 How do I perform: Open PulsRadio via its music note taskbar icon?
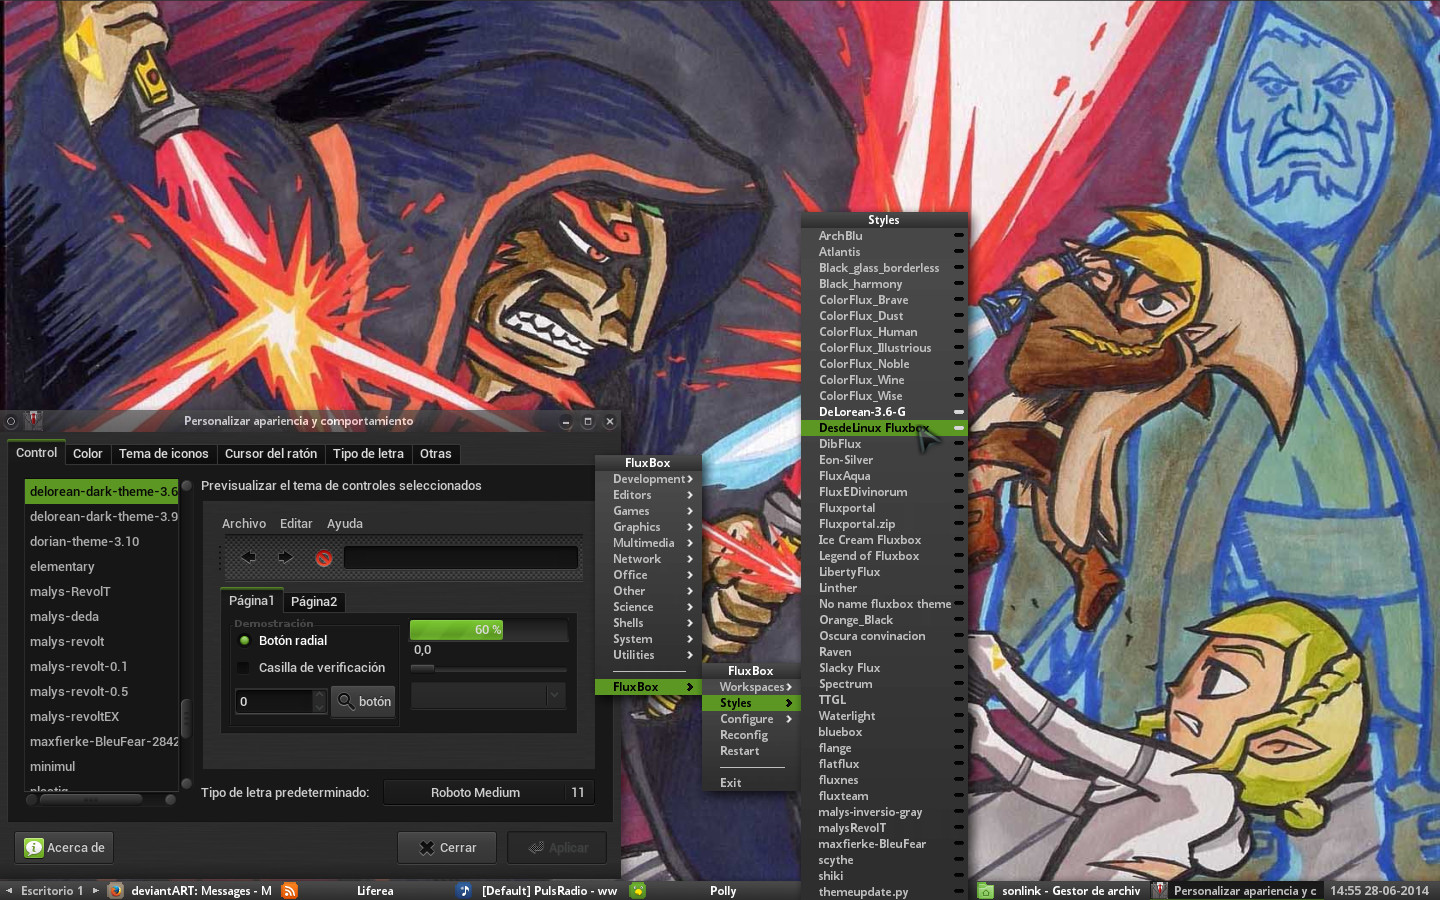tap(464, 890)
